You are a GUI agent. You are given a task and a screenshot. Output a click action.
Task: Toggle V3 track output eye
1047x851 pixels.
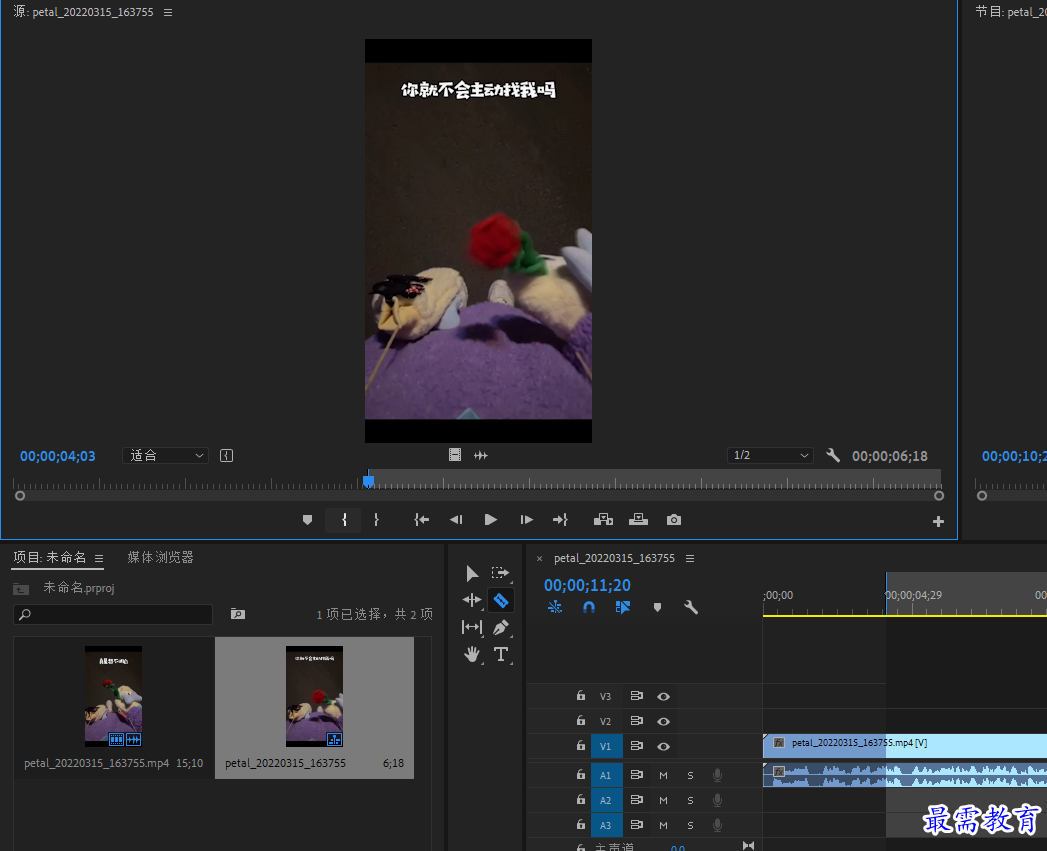pos(663,696)
